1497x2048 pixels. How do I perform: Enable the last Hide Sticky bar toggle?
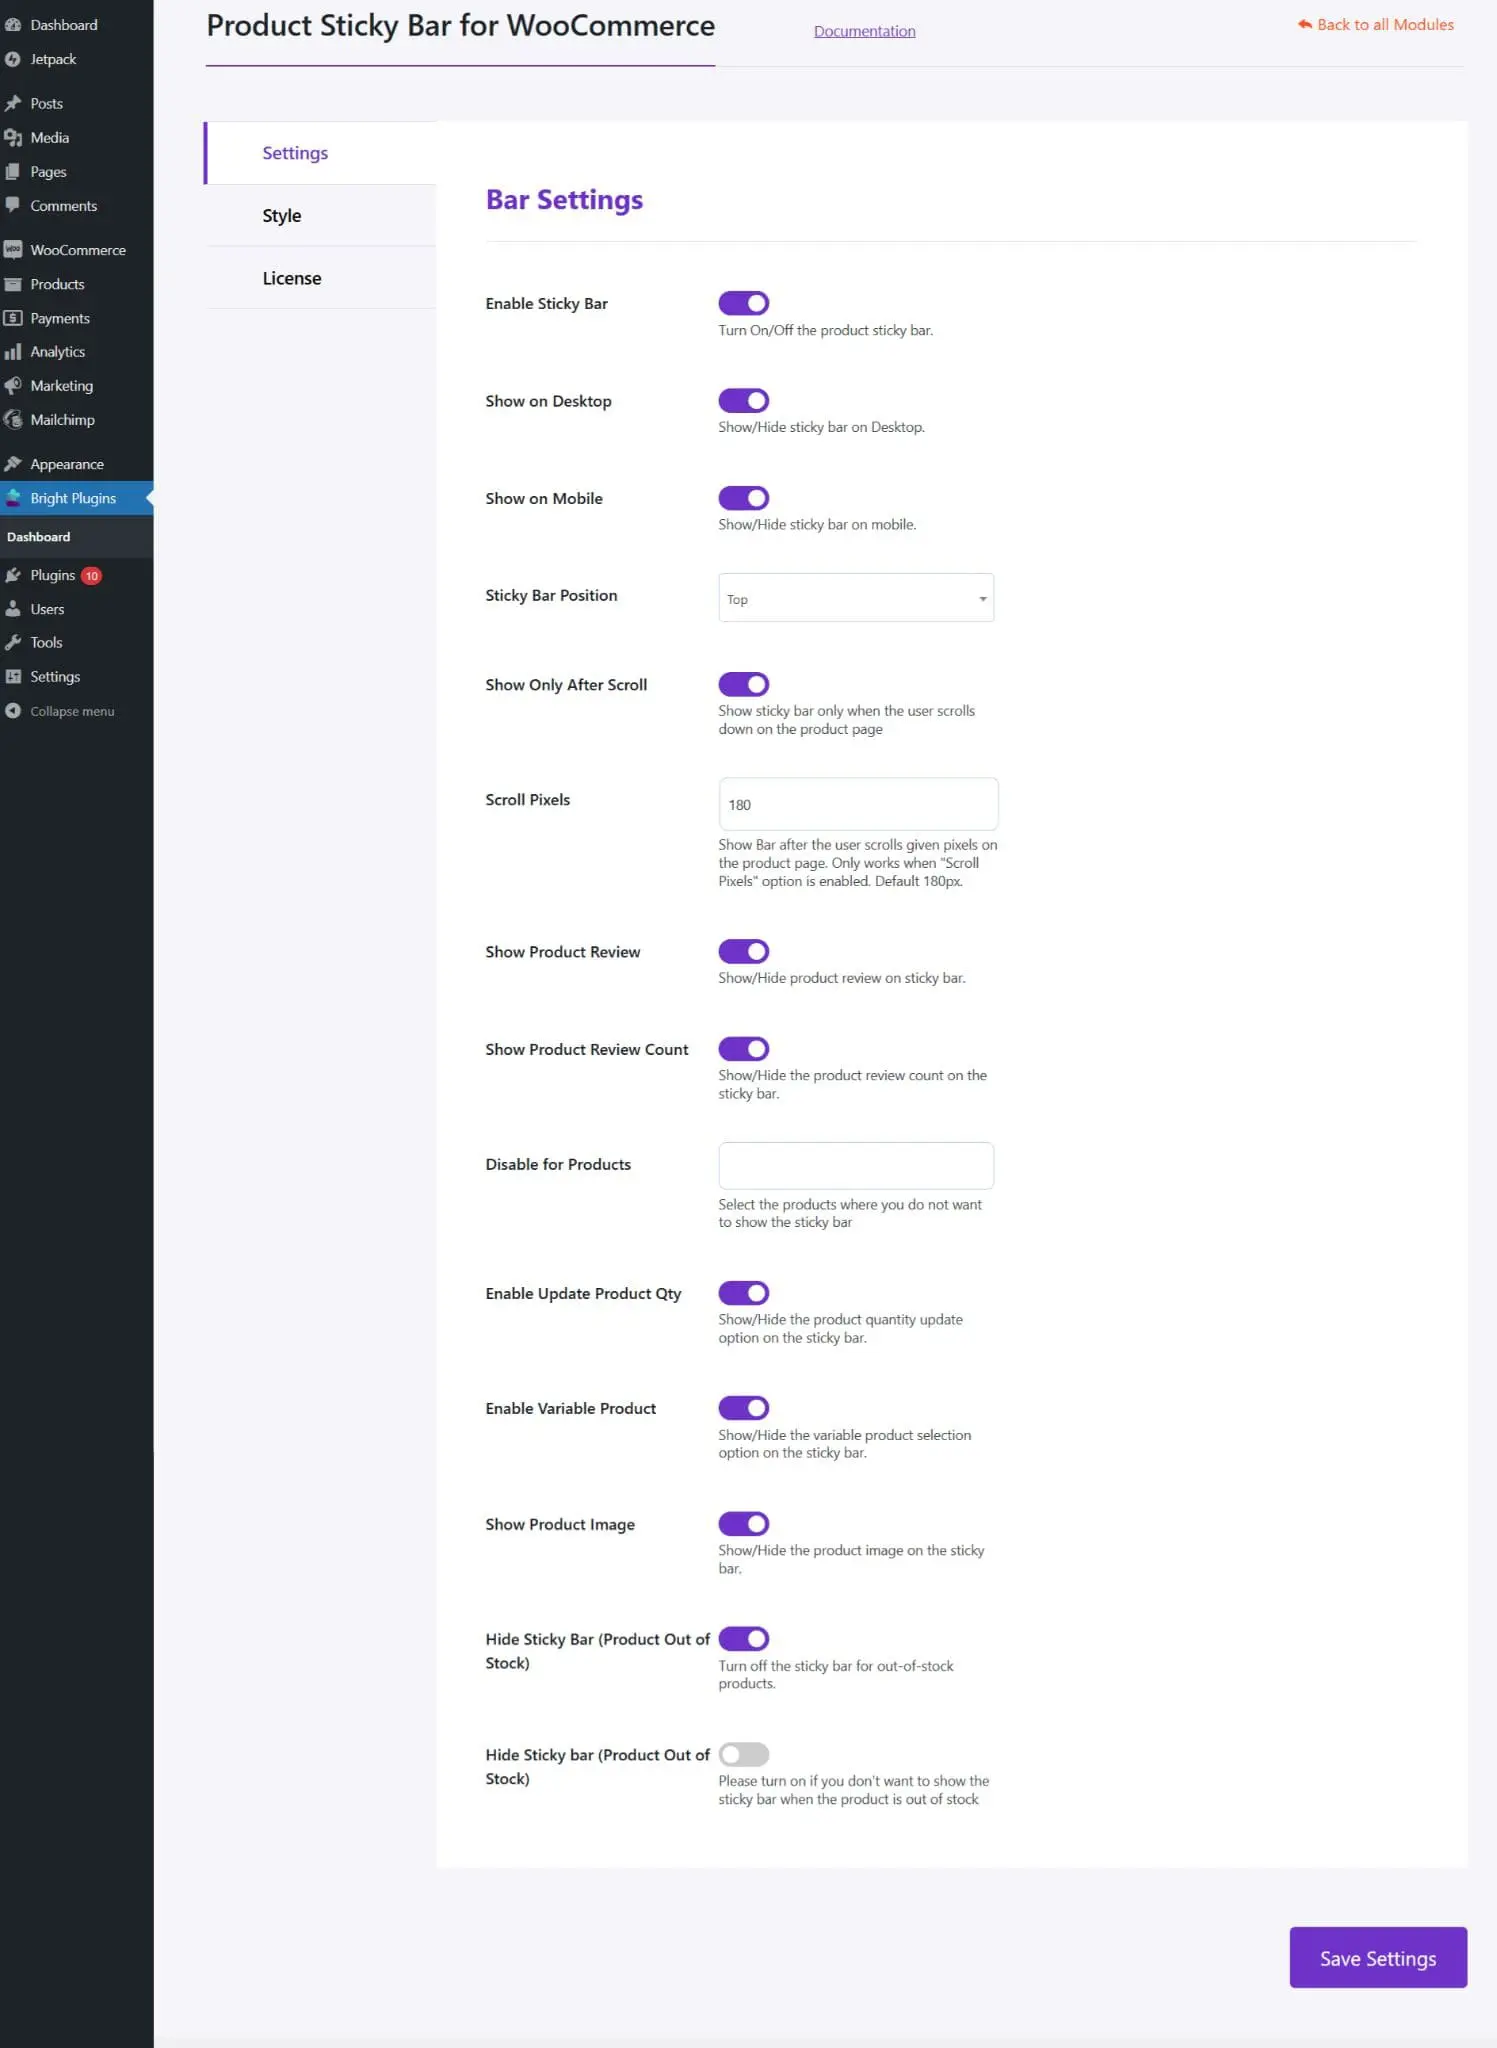[744, 1755]
